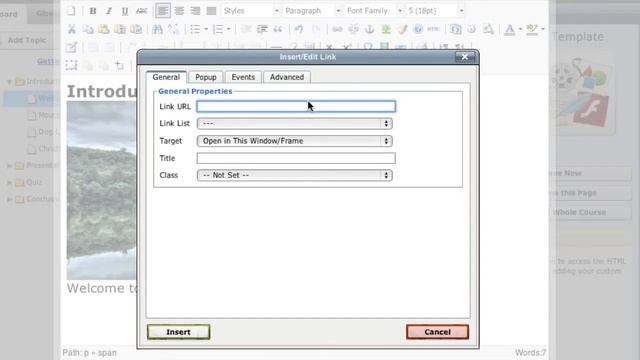The width and height of the screenshot is (640, 360).
Task: Click the blue Help icon
Action: [418, 29]
